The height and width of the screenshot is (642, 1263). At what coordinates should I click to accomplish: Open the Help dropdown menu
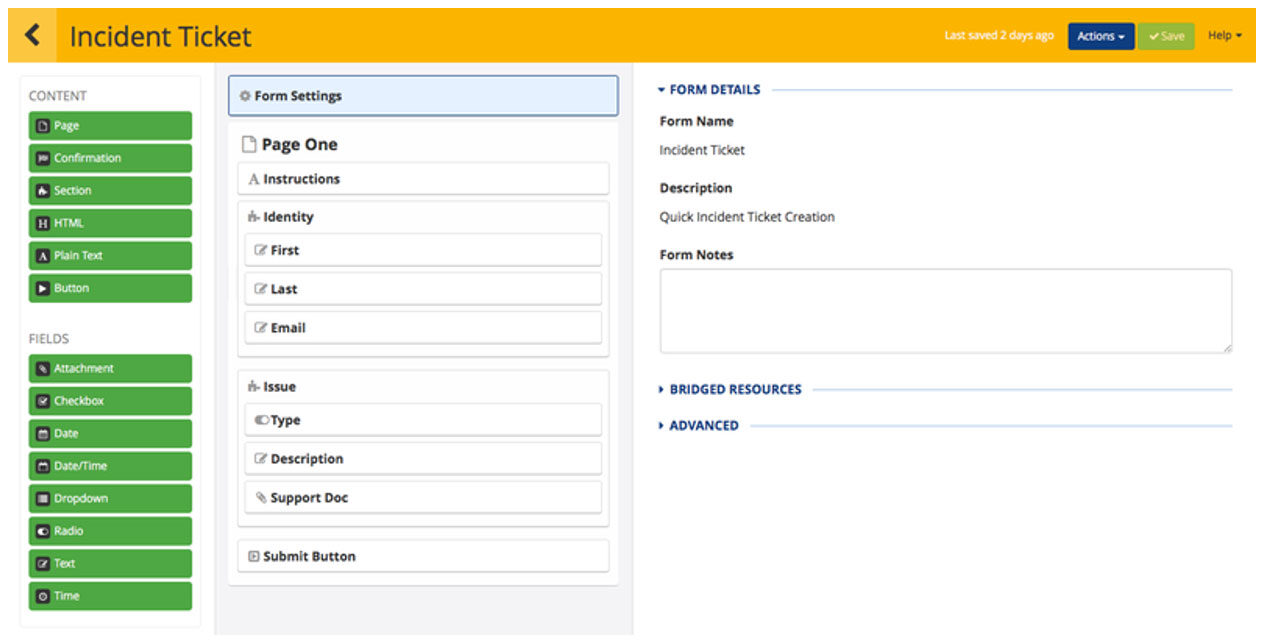(x=1224, y=36)
